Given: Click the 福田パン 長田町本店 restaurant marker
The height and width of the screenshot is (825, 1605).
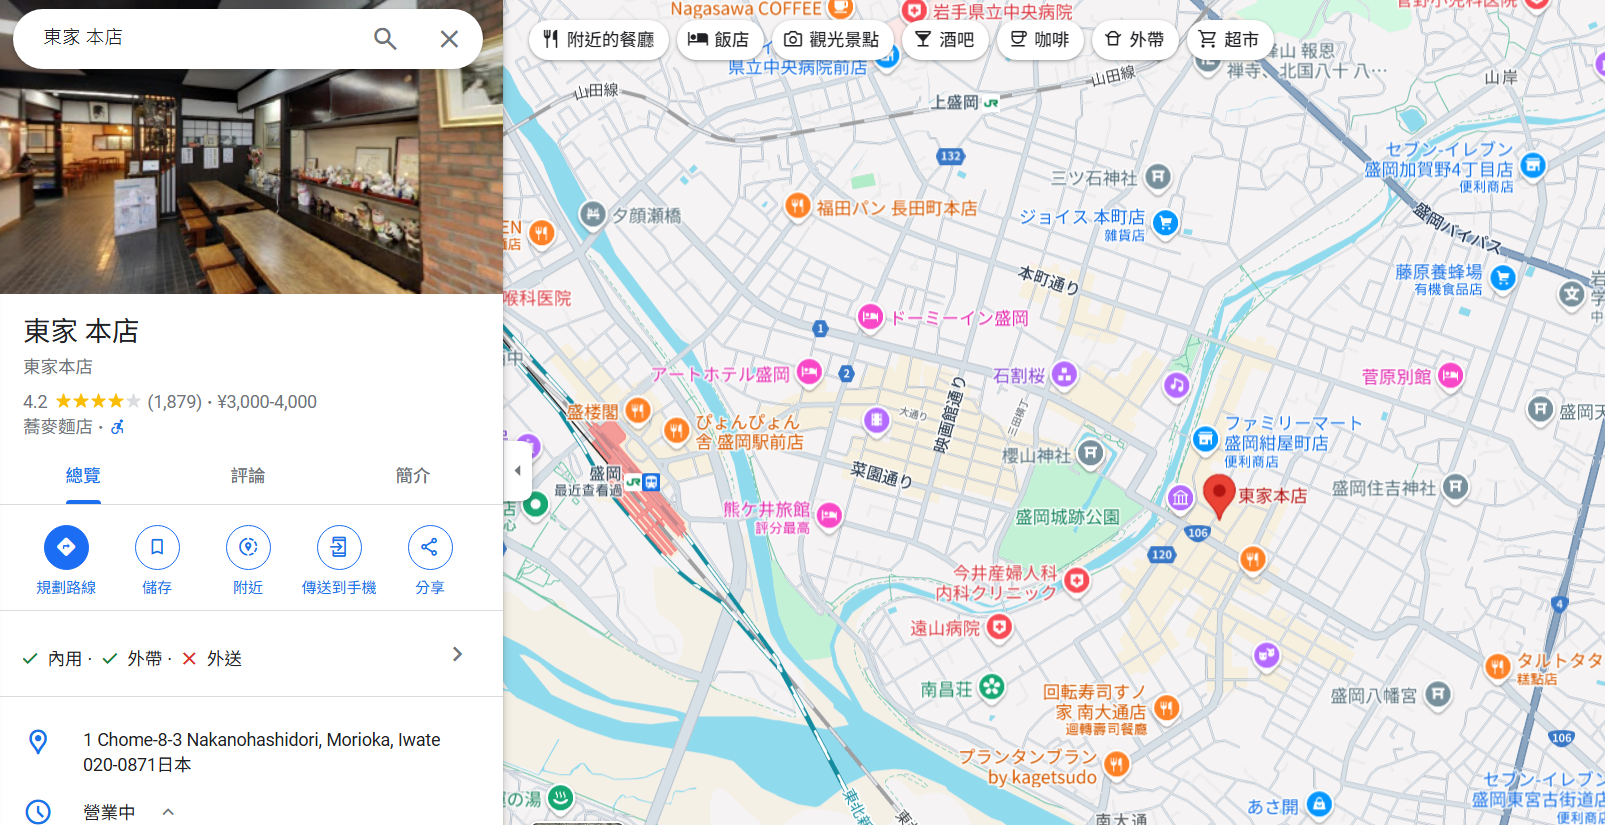Looking at the screenshot, I should [x=797, y=206].
